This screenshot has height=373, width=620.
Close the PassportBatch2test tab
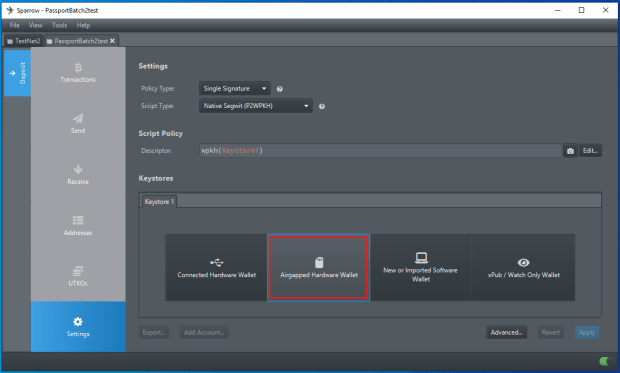[112, 41]
